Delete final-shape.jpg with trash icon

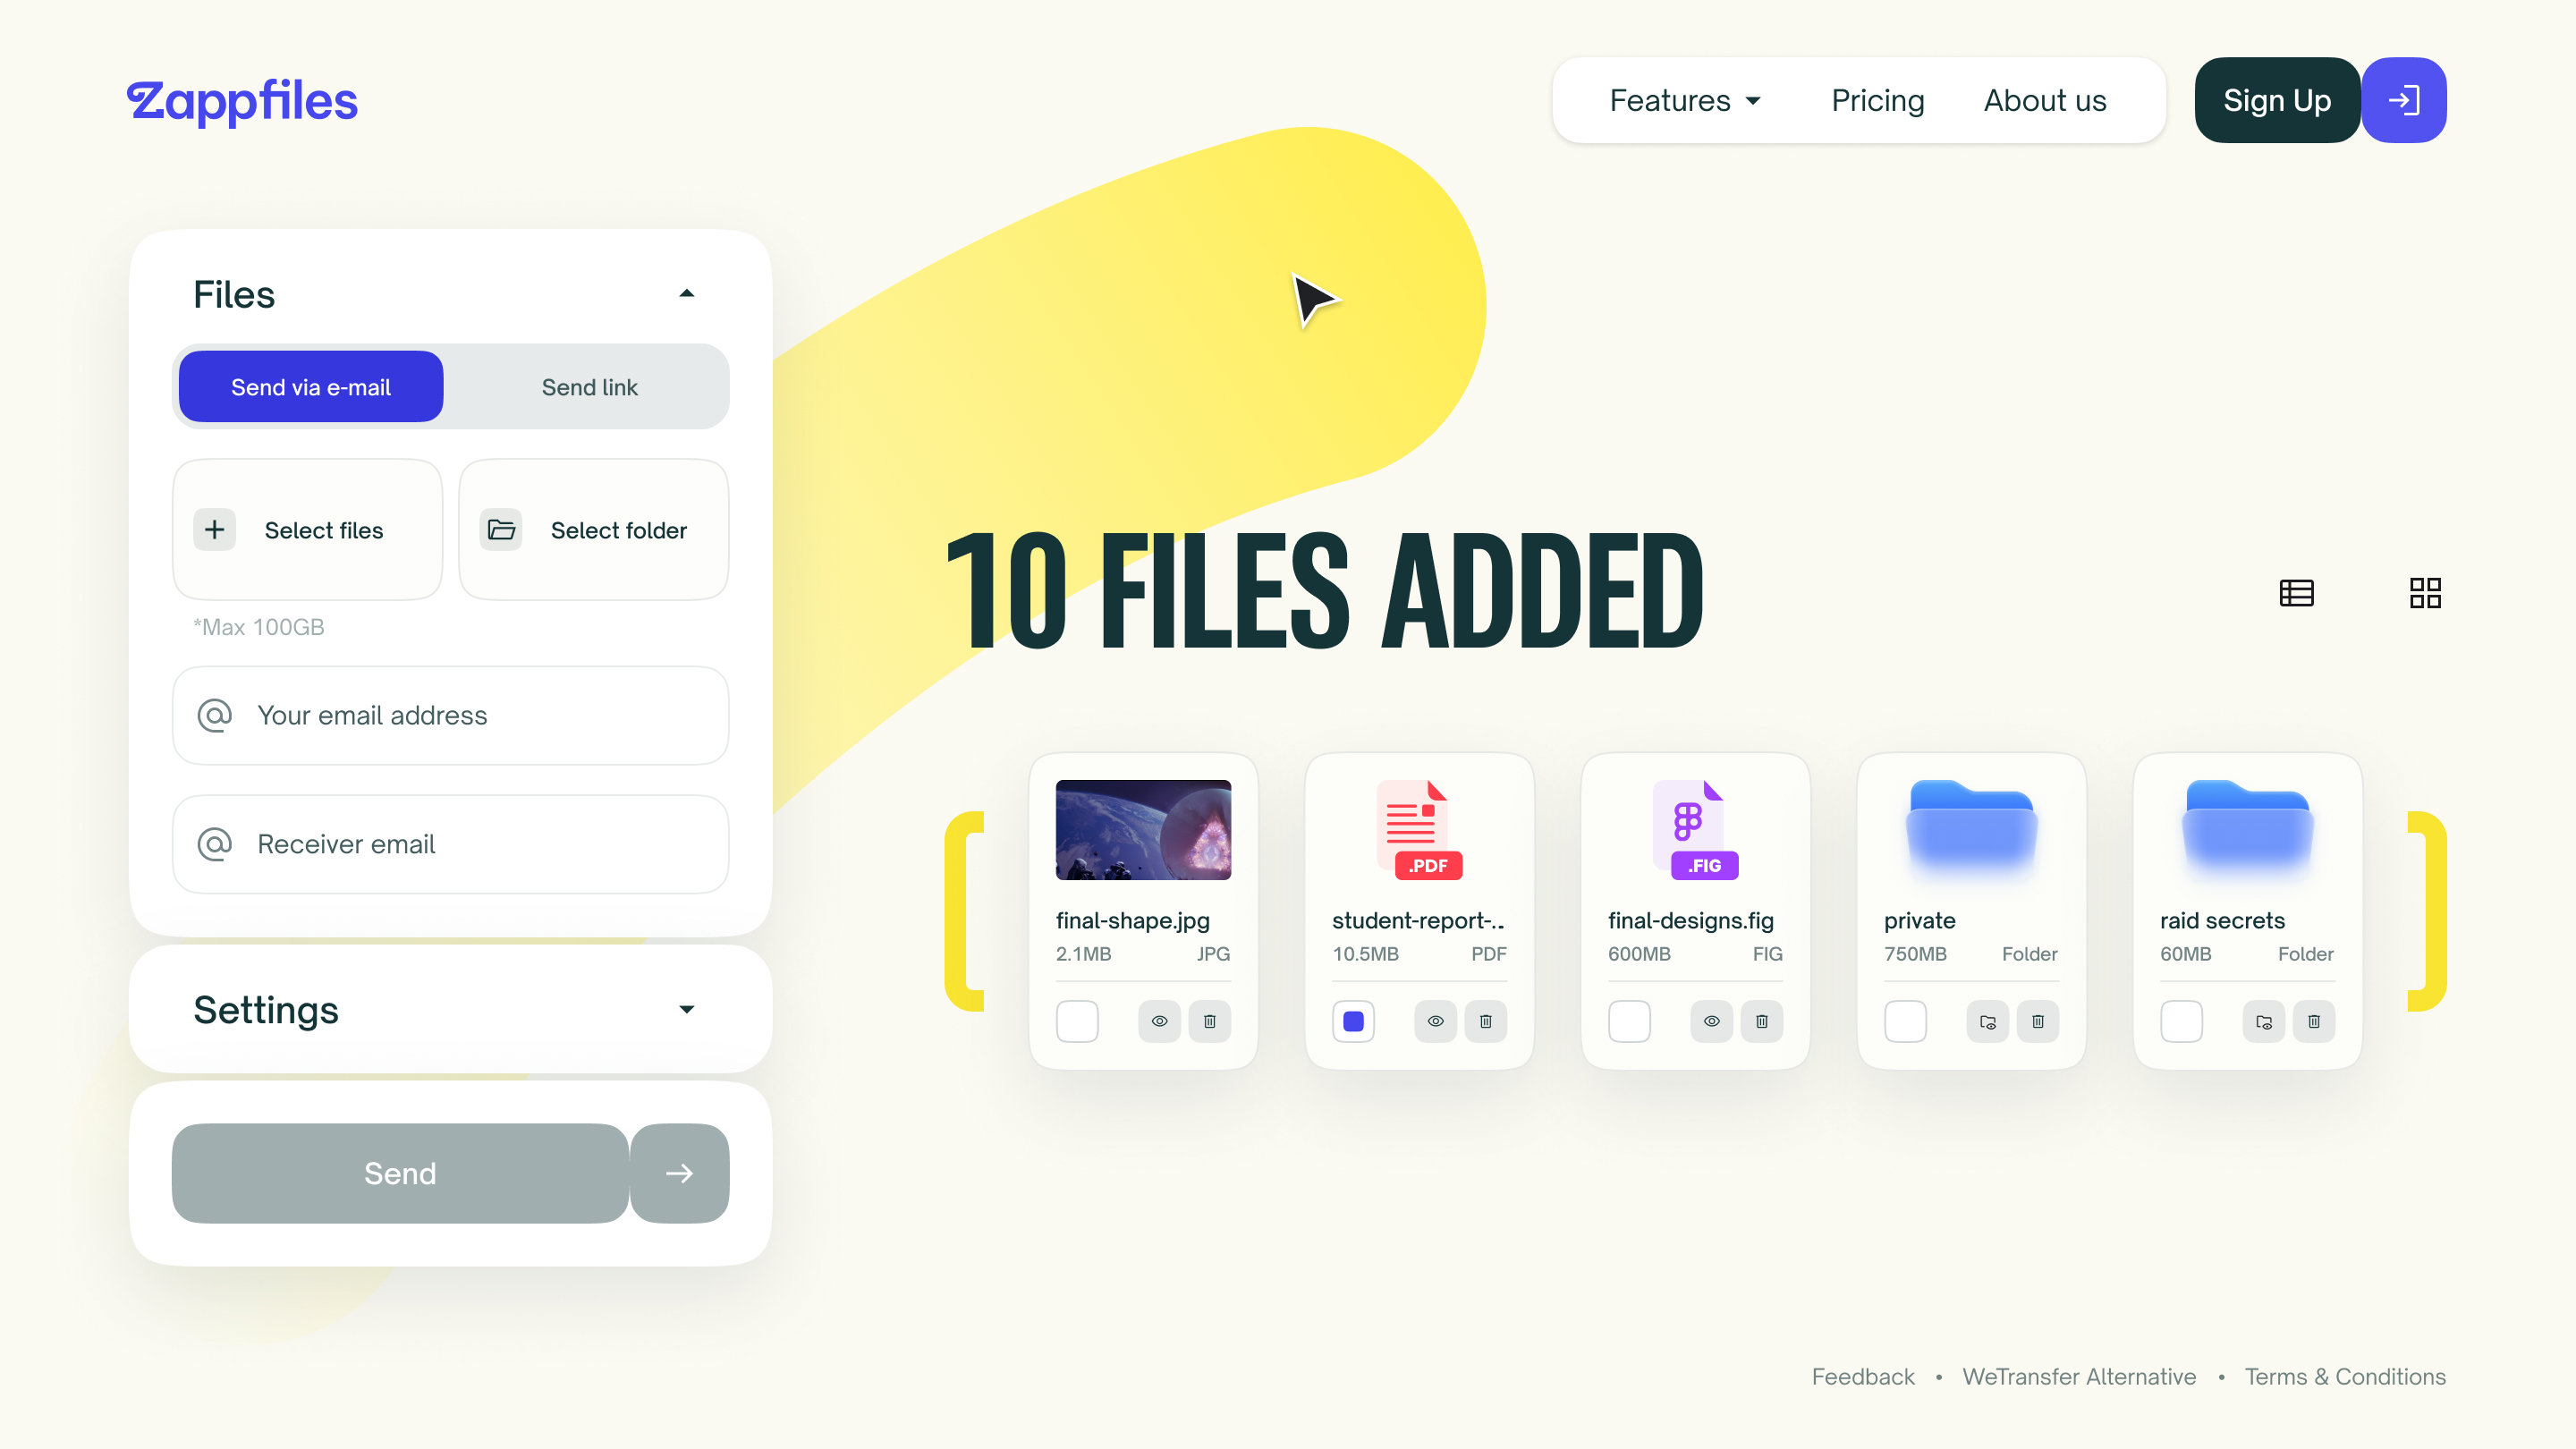[x=1209, y=1021]
